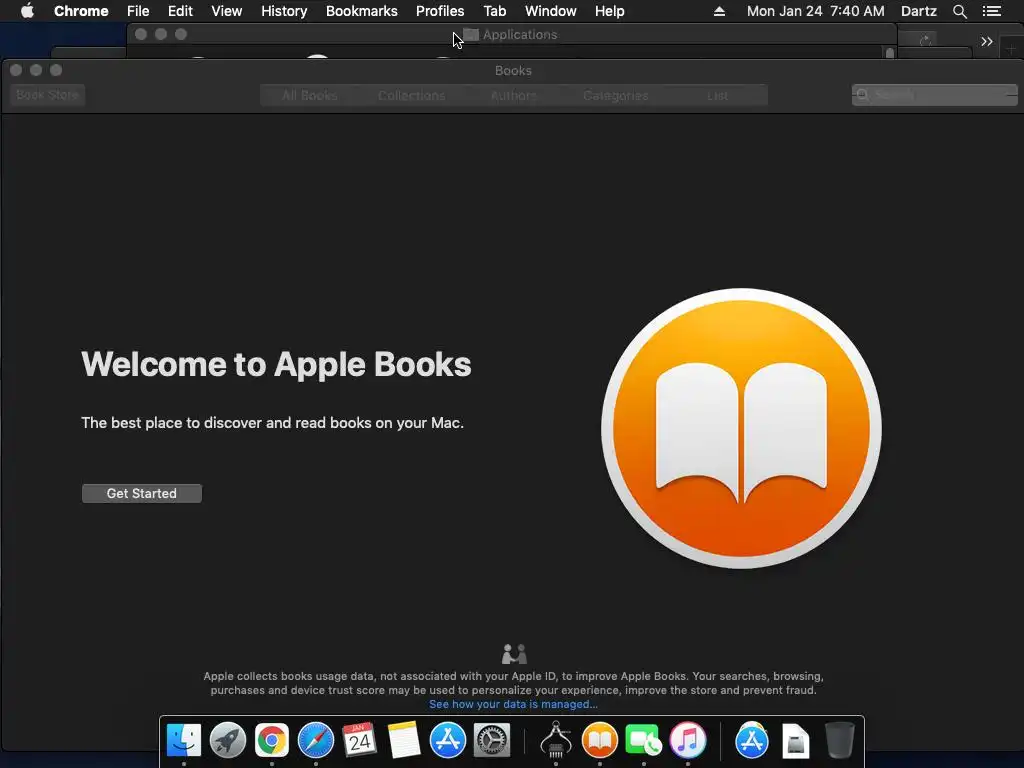The image size is (1024, 768).
Task: Click the Welcome to Apple Books heading
Action: click(276, 364)
